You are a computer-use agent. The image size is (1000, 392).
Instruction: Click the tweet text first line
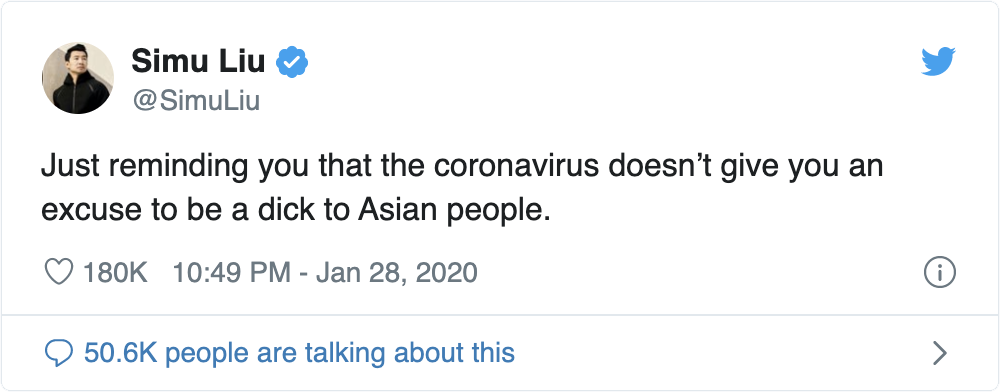click(462, 167)
